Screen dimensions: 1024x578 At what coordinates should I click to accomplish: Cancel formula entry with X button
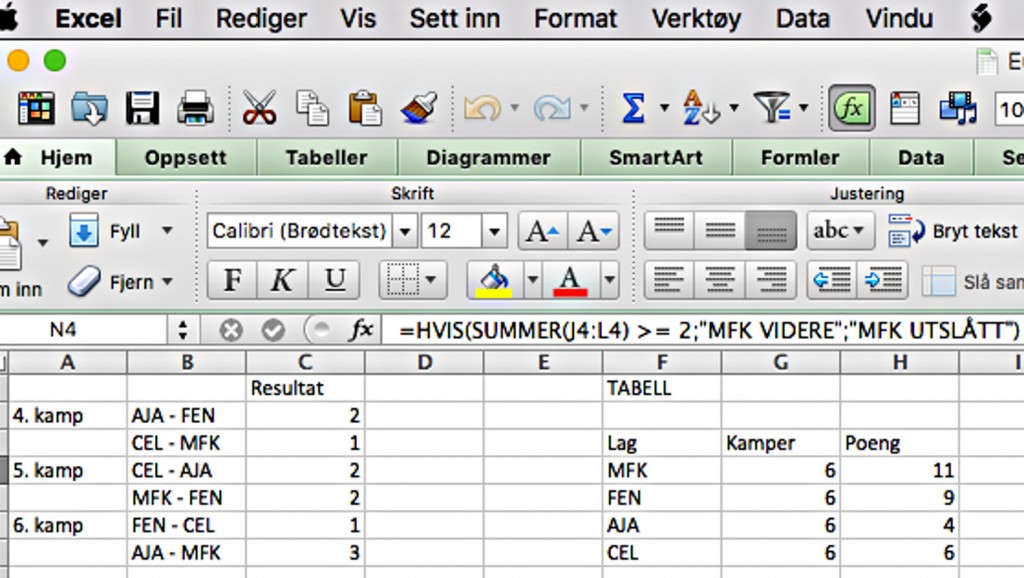pyautogui.click(x=231, y=330)
